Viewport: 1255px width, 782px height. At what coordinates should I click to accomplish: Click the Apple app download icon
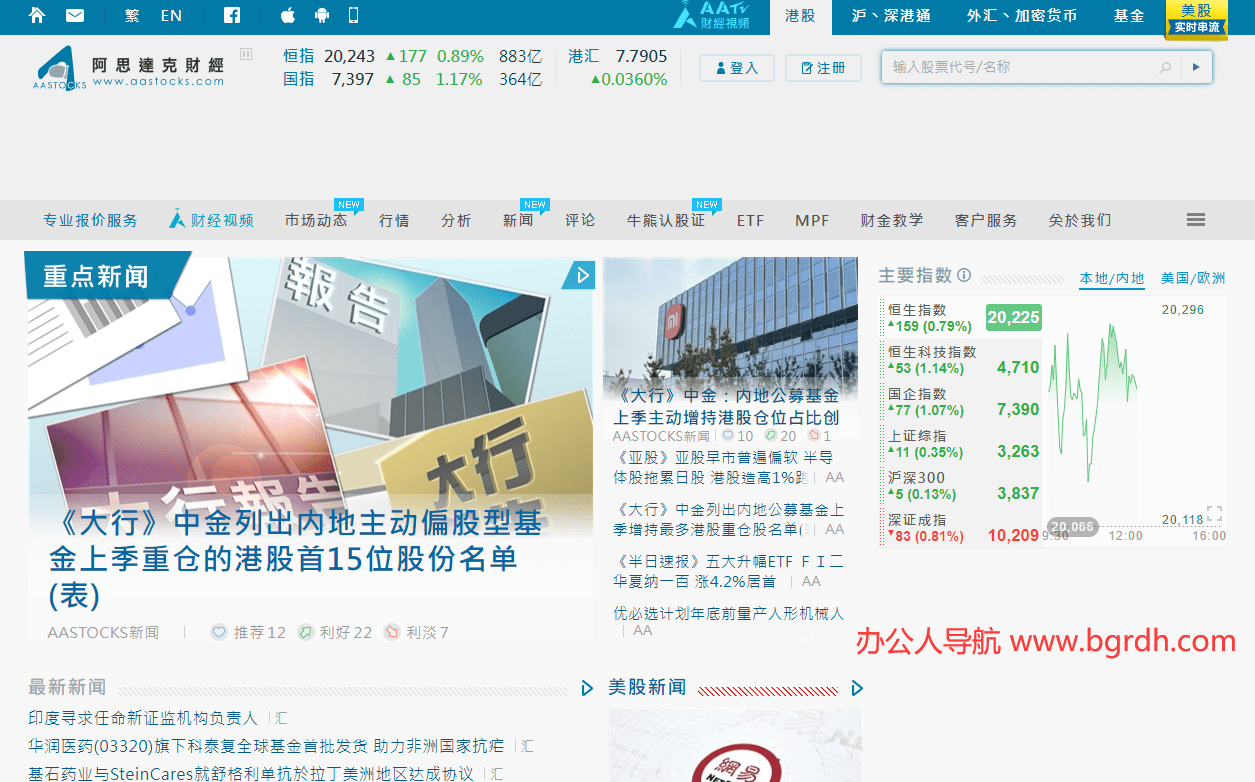point(288,15)
